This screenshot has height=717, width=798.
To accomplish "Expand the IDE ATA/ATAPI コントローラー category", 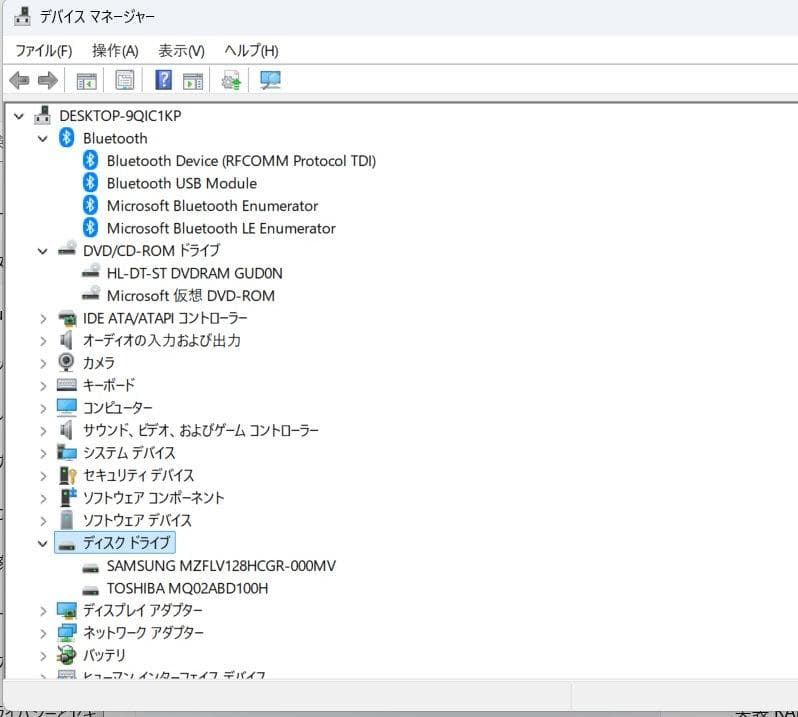I will [x=43, y=319].
